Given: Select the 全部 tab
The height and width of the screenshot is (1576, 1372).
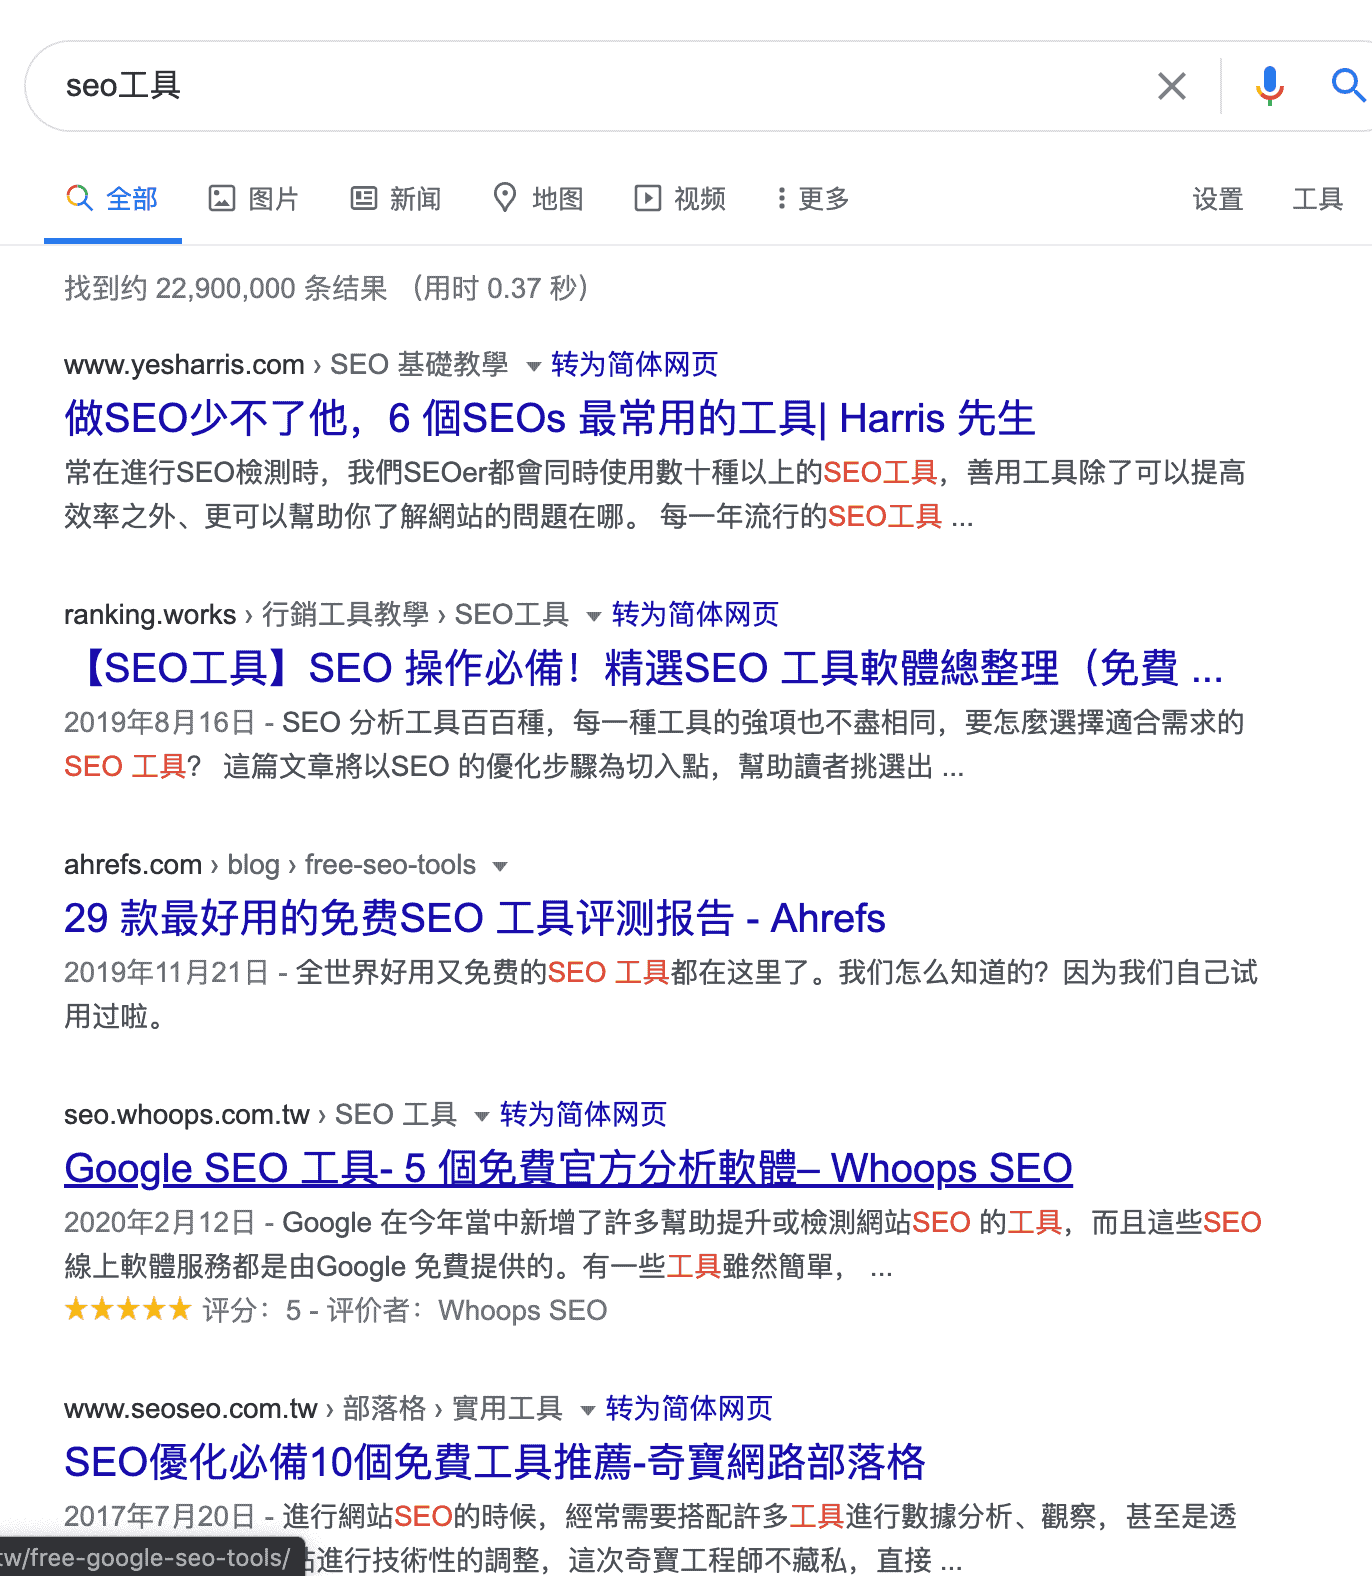Looking at the screenshot, I should pos(113,199).
